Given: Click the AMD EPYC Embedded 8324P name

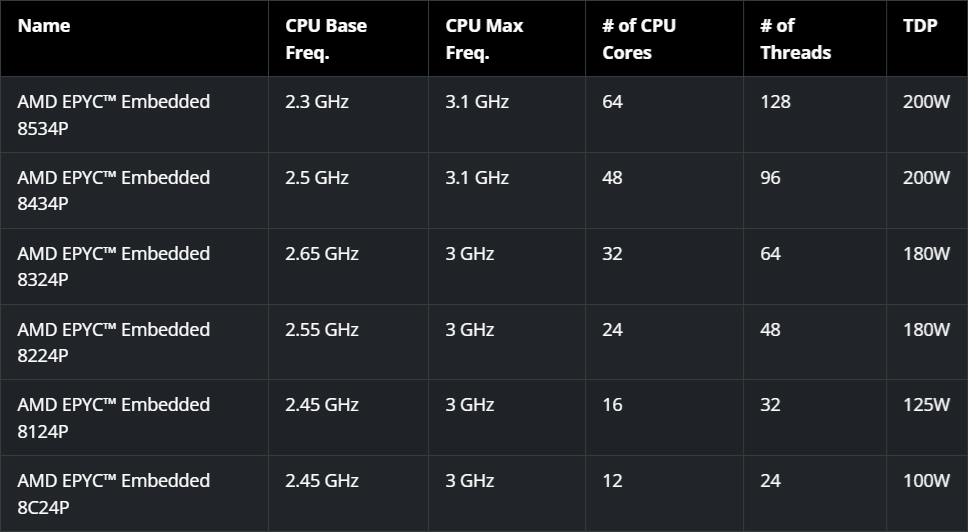Looking at the screenshot, I should pos(113,266).
